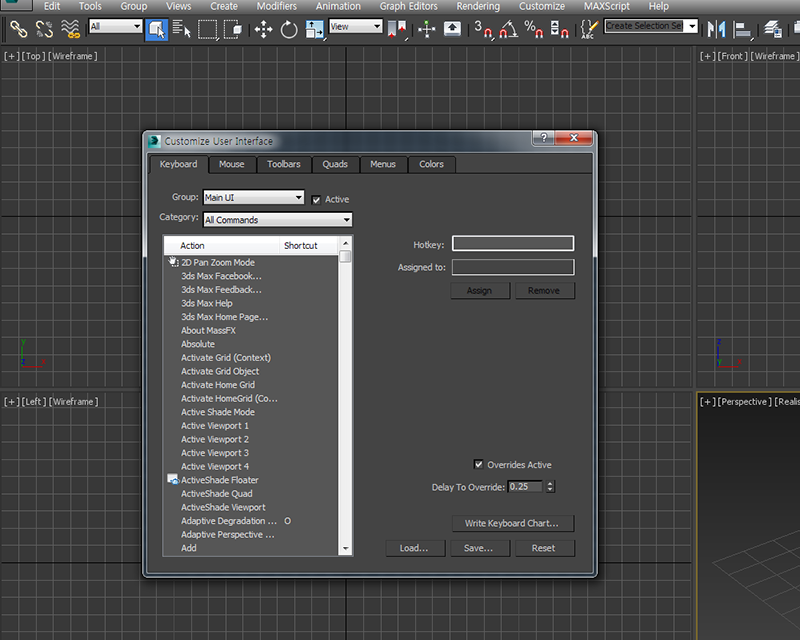Screen dimensions: 800x640
Task: Toggle Overrides Active checkbox
Action: [478, 464]
